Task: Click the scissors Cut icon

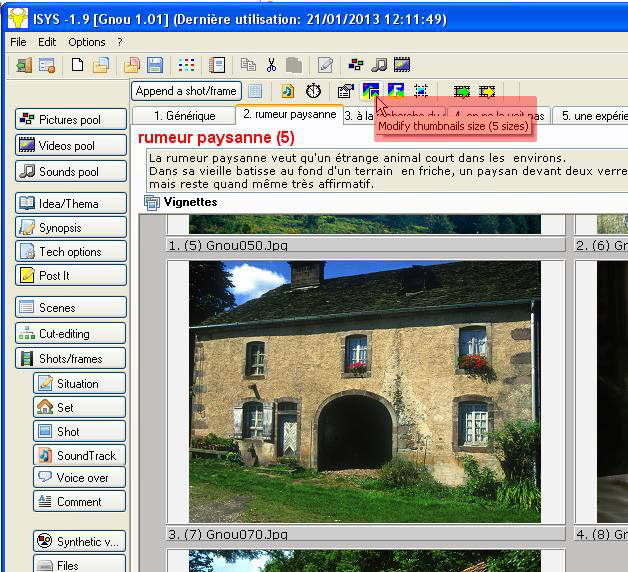Action: pyautogui.click(x=272, y=65)
